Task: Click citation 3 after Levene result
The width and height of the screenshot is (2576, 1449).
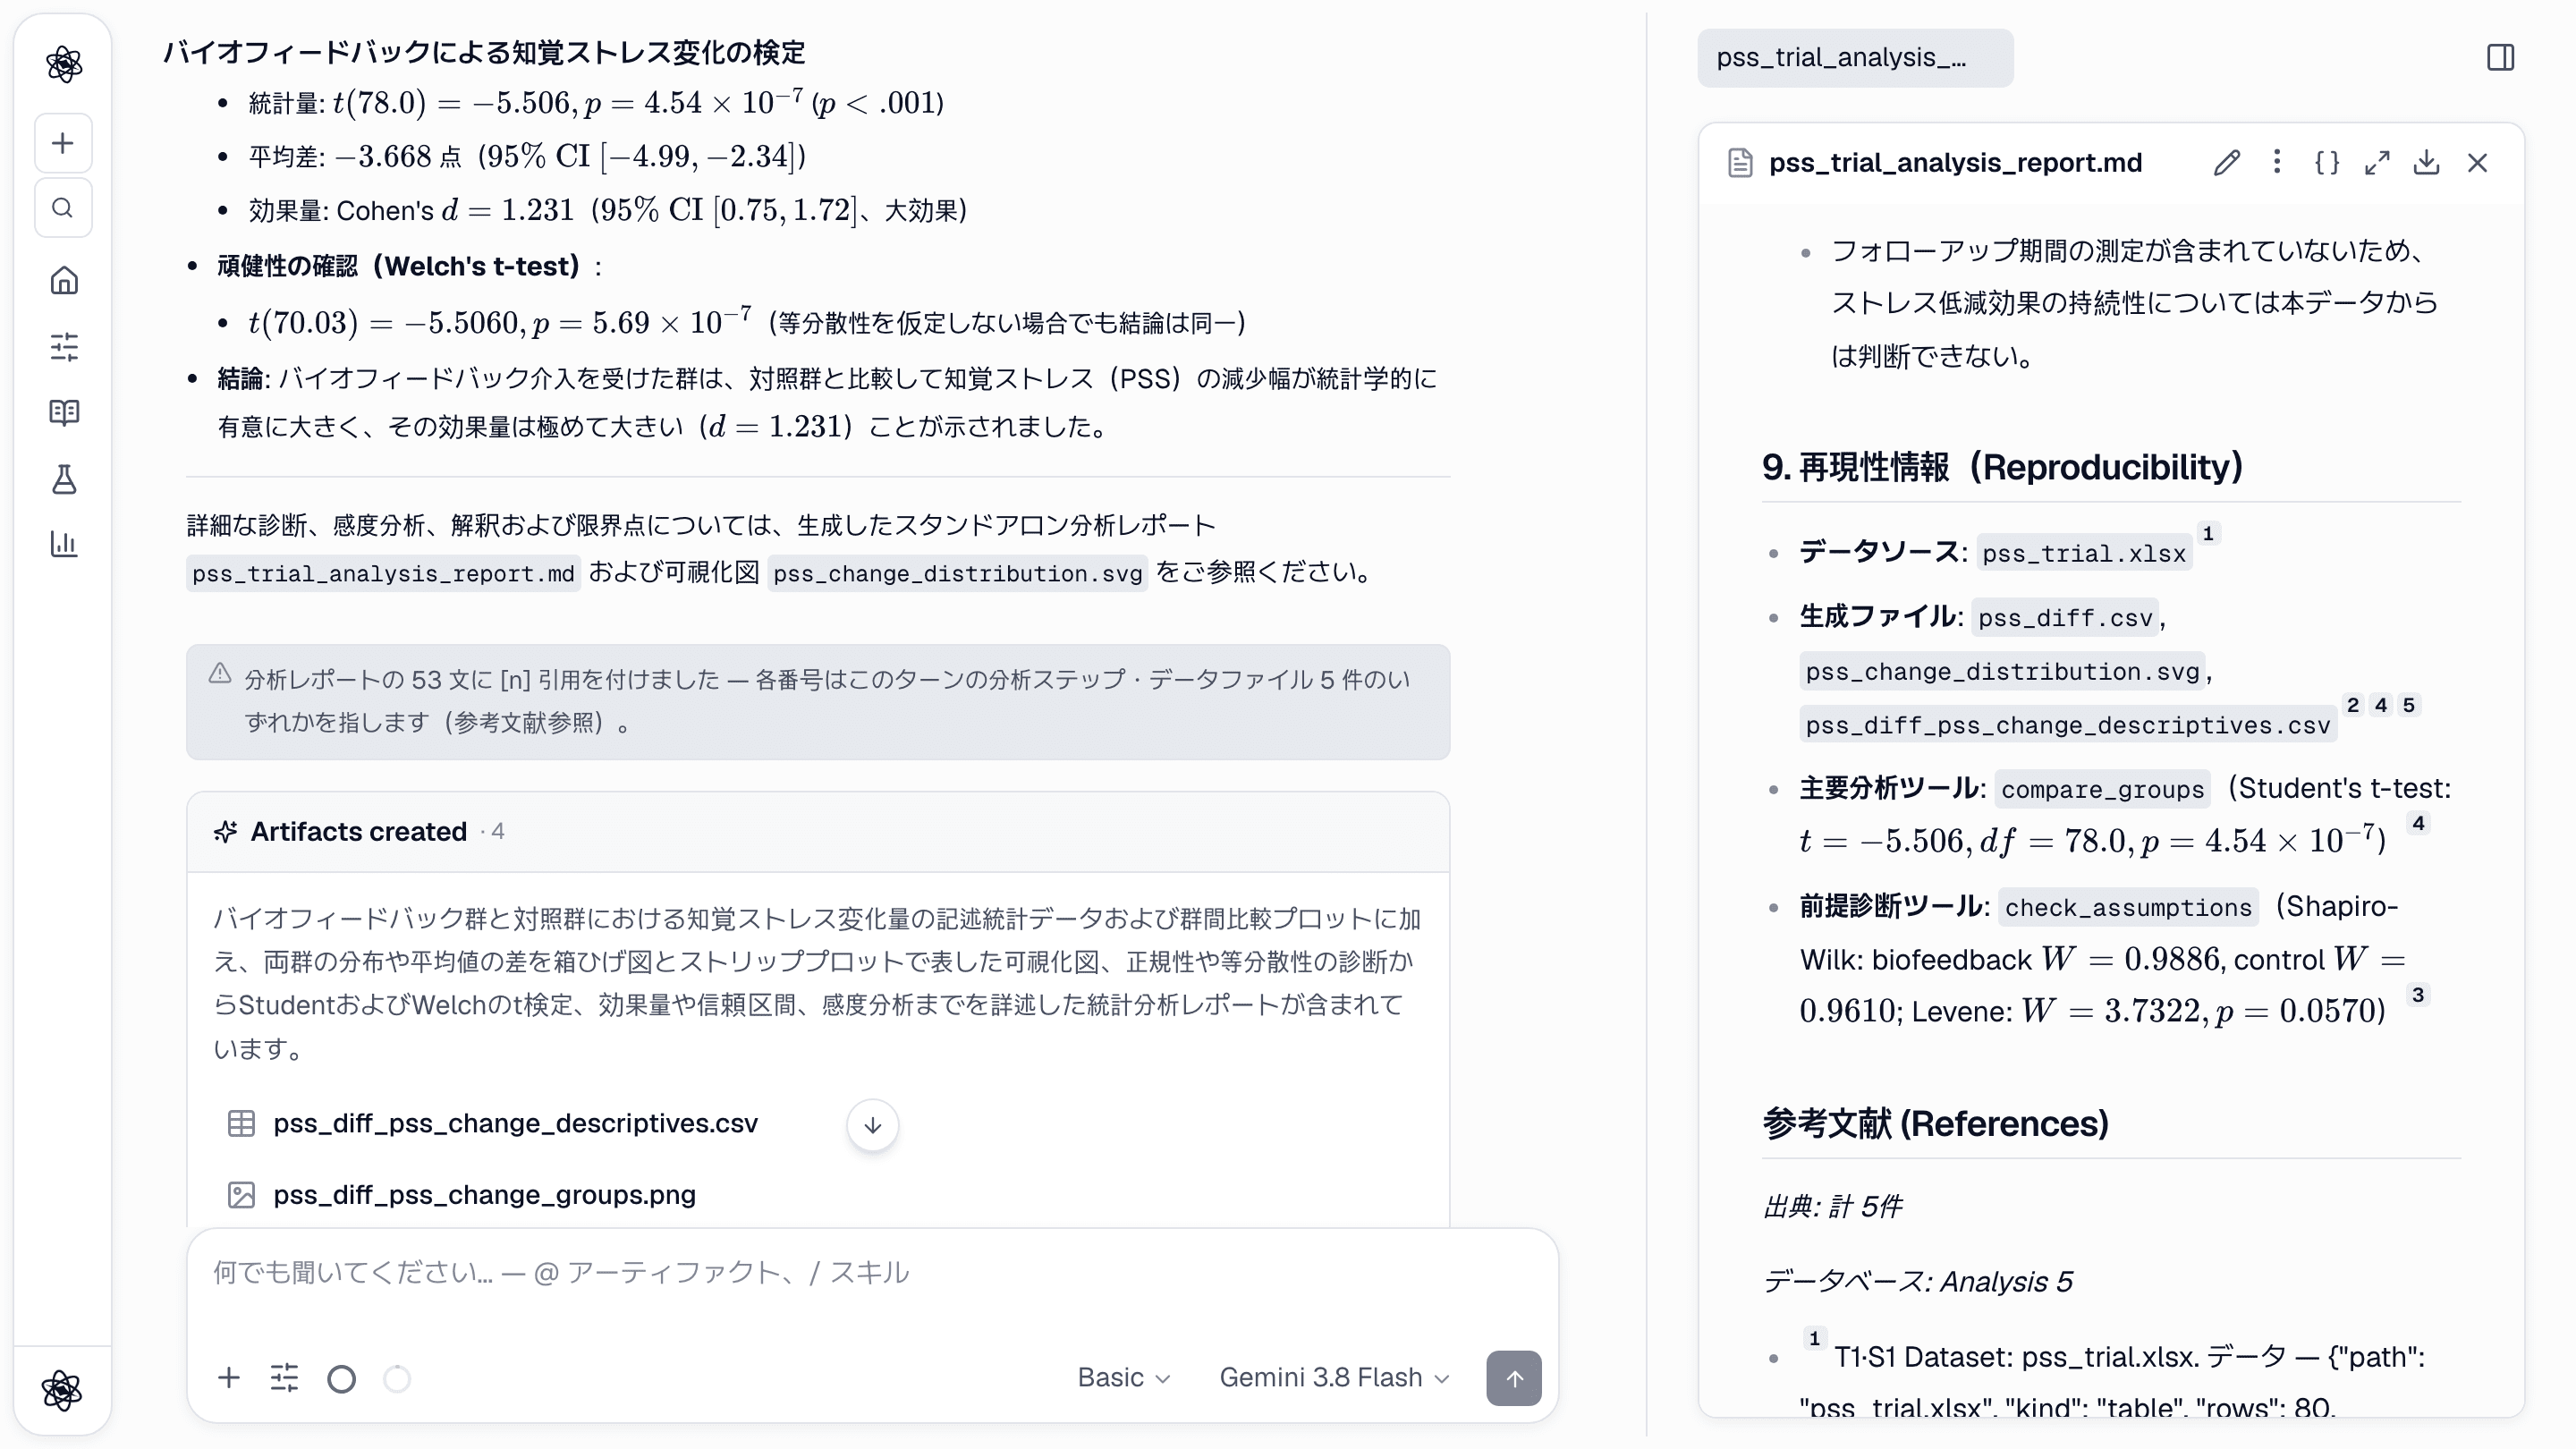Action: coord(2418,995)
